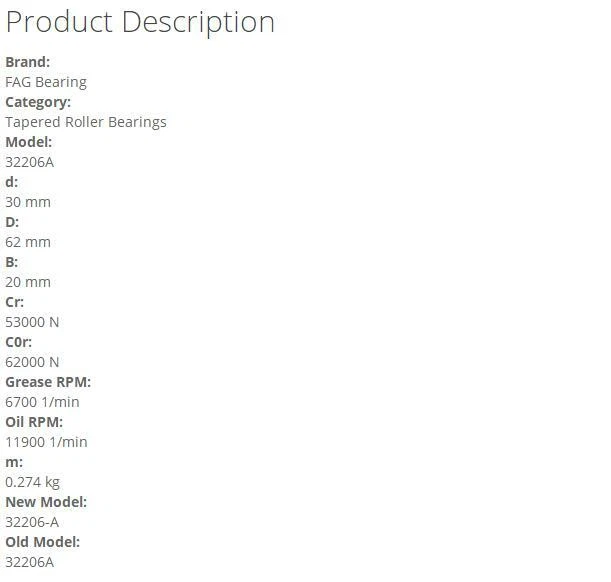The image size is (611, 582).
Task: Click the 0.274 kg value
Action: tap(32, 482)
